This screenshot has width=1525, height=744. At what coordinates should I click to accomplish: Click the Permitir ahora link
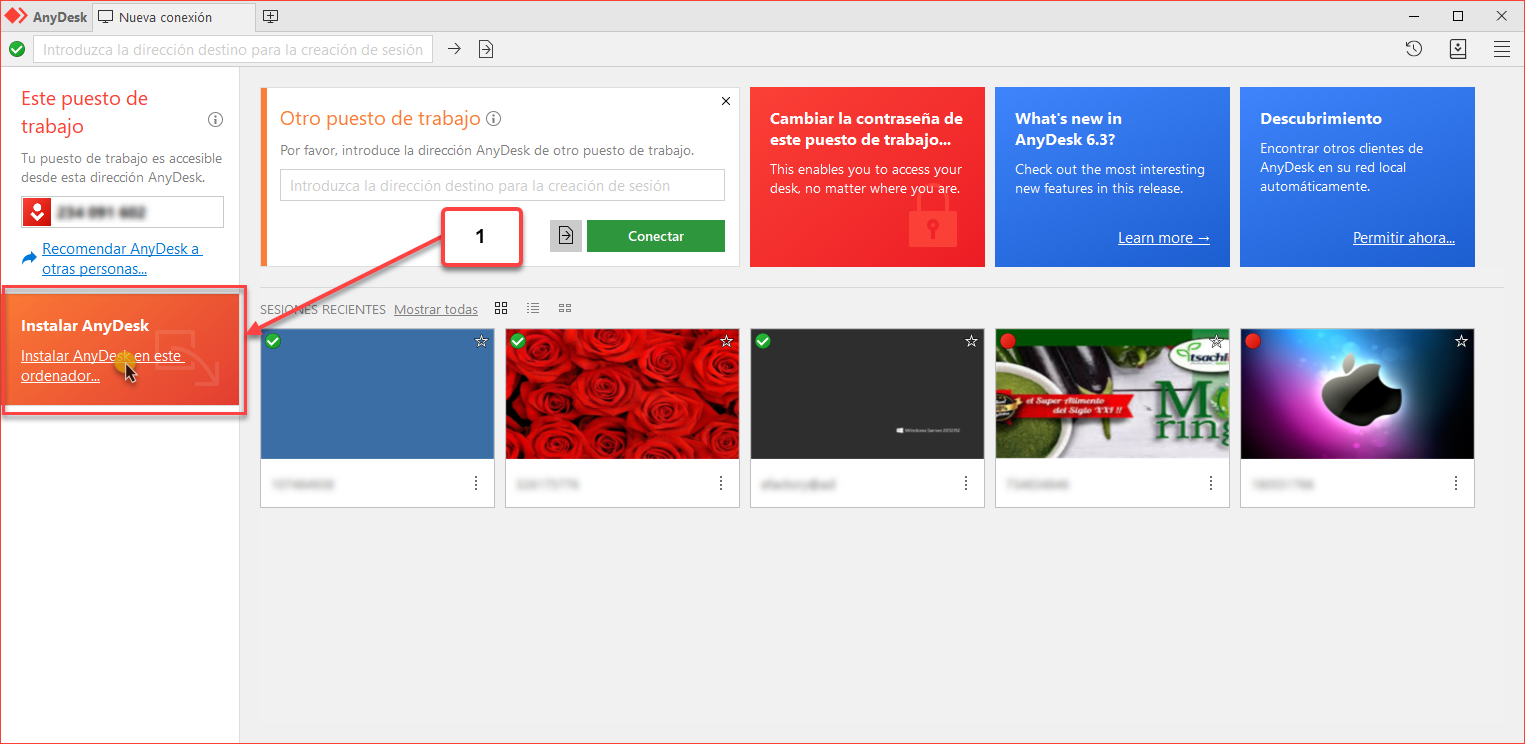tap(1404, 238)
